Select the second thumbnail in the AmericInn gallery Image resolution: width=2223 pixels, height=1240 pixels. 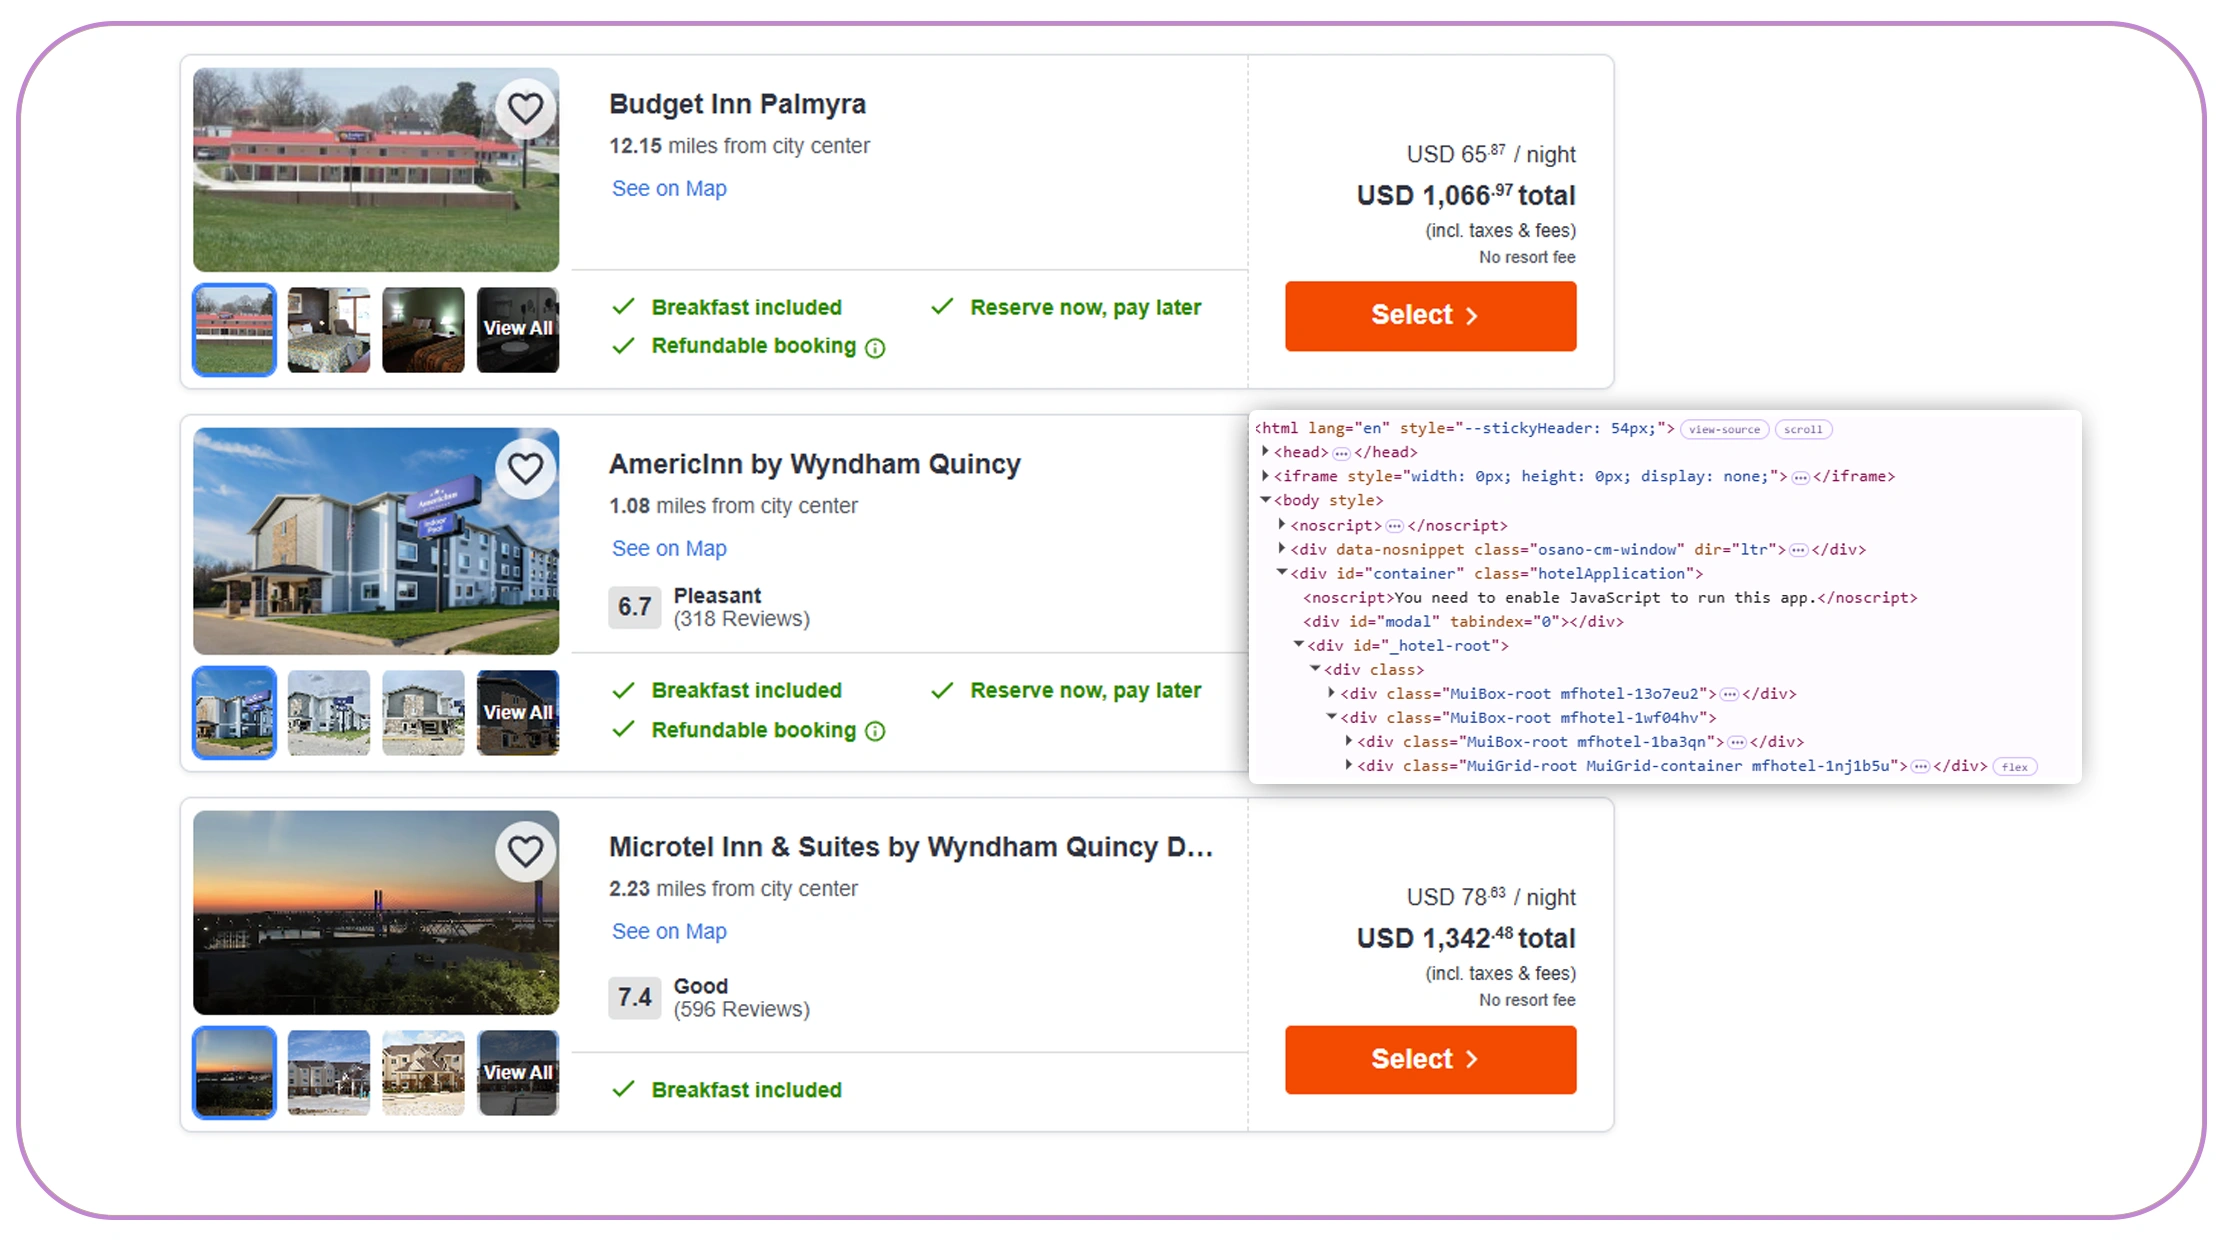[x=328, y=713]
